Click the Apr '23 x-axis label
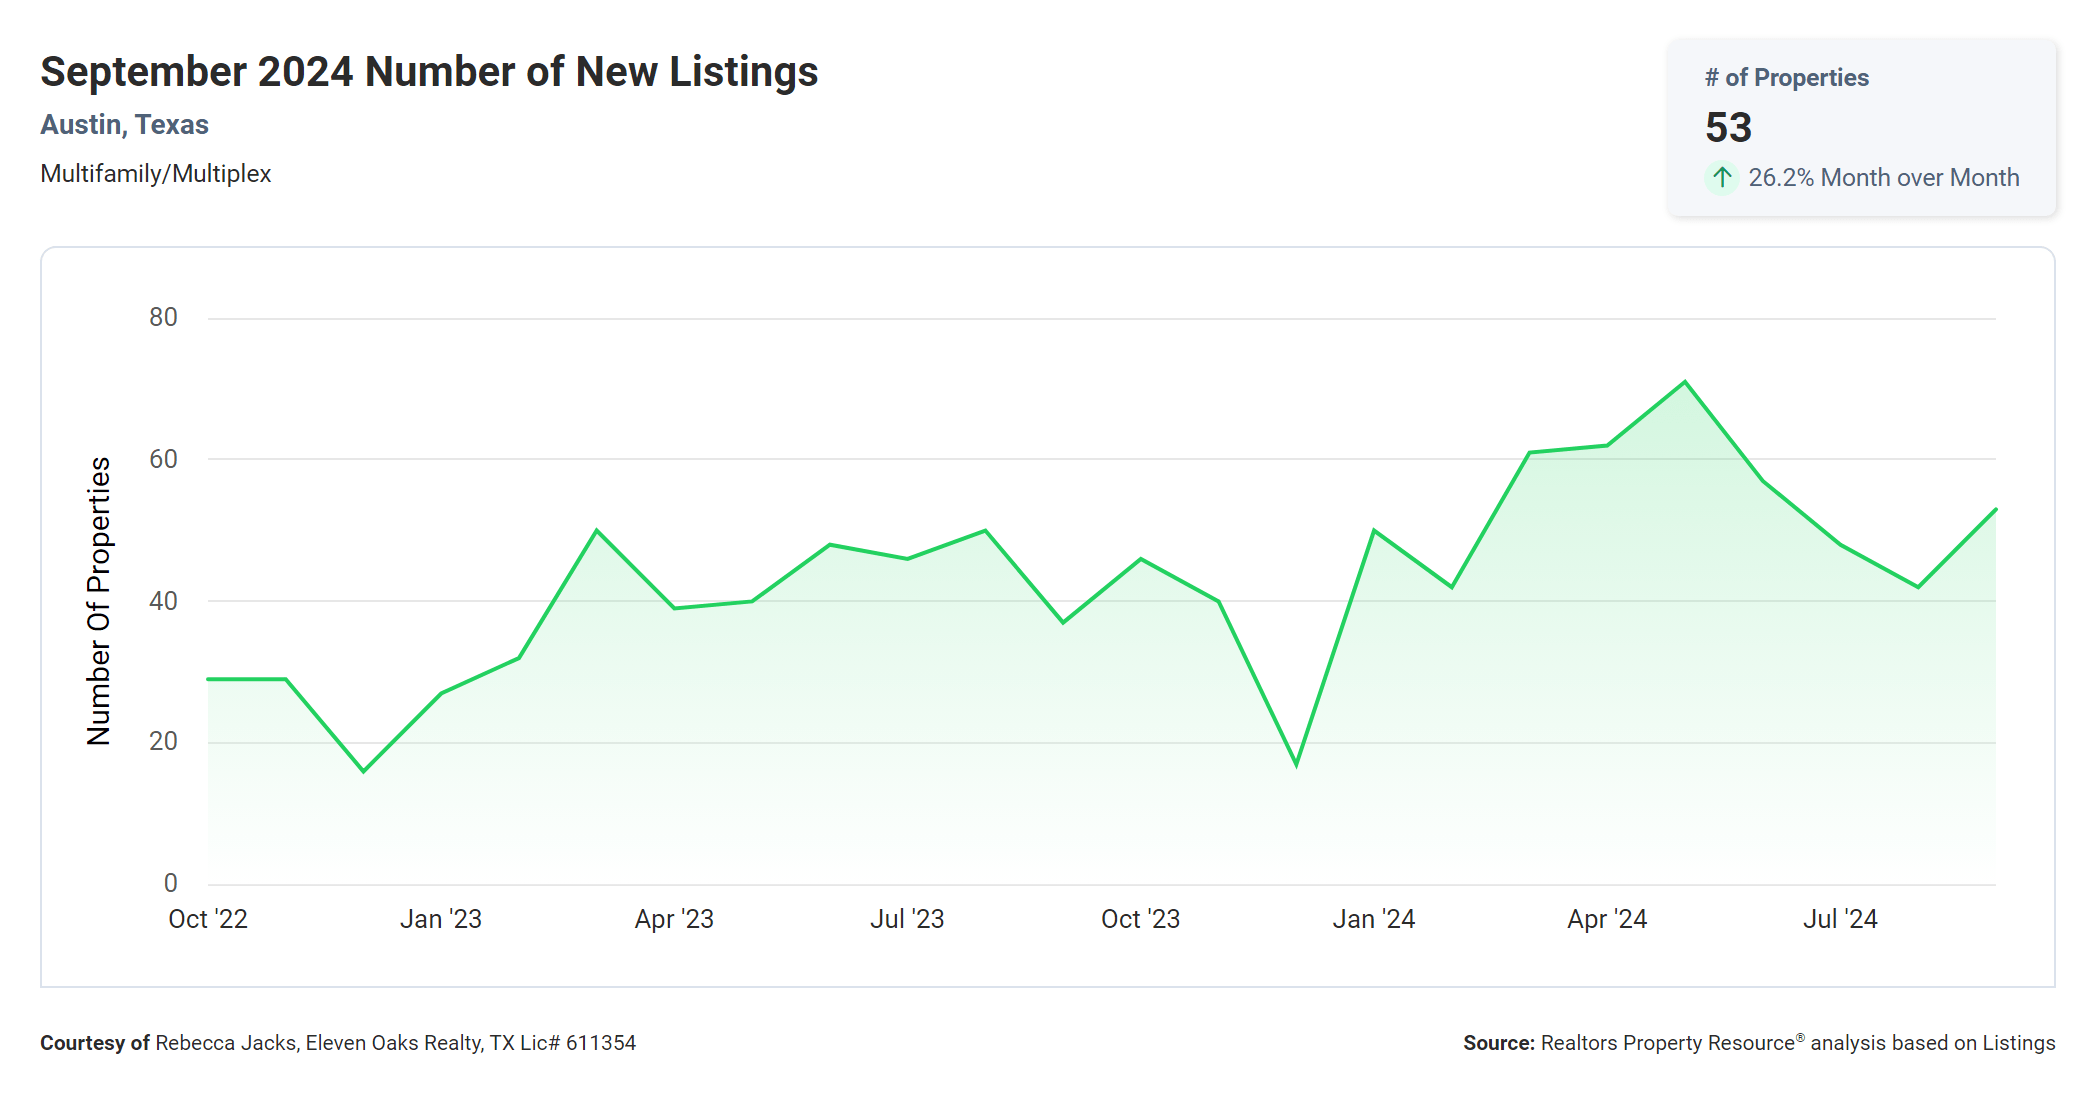The width and height of the screenshot is (2096, 1100). [674, 919]
